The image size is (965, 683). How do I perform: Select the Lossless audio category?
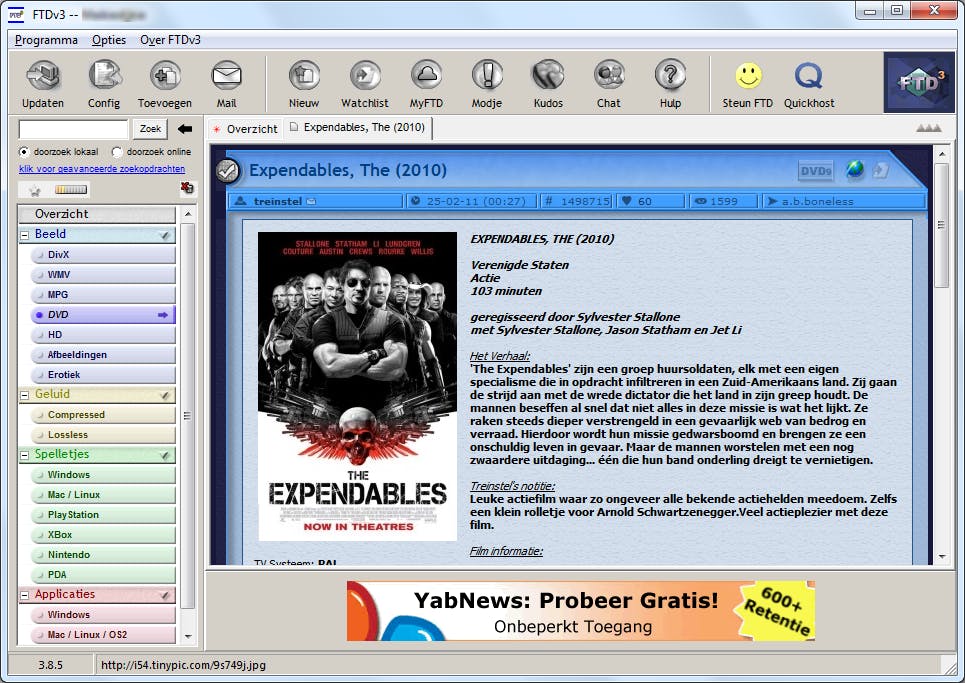(x=103, y=434)
